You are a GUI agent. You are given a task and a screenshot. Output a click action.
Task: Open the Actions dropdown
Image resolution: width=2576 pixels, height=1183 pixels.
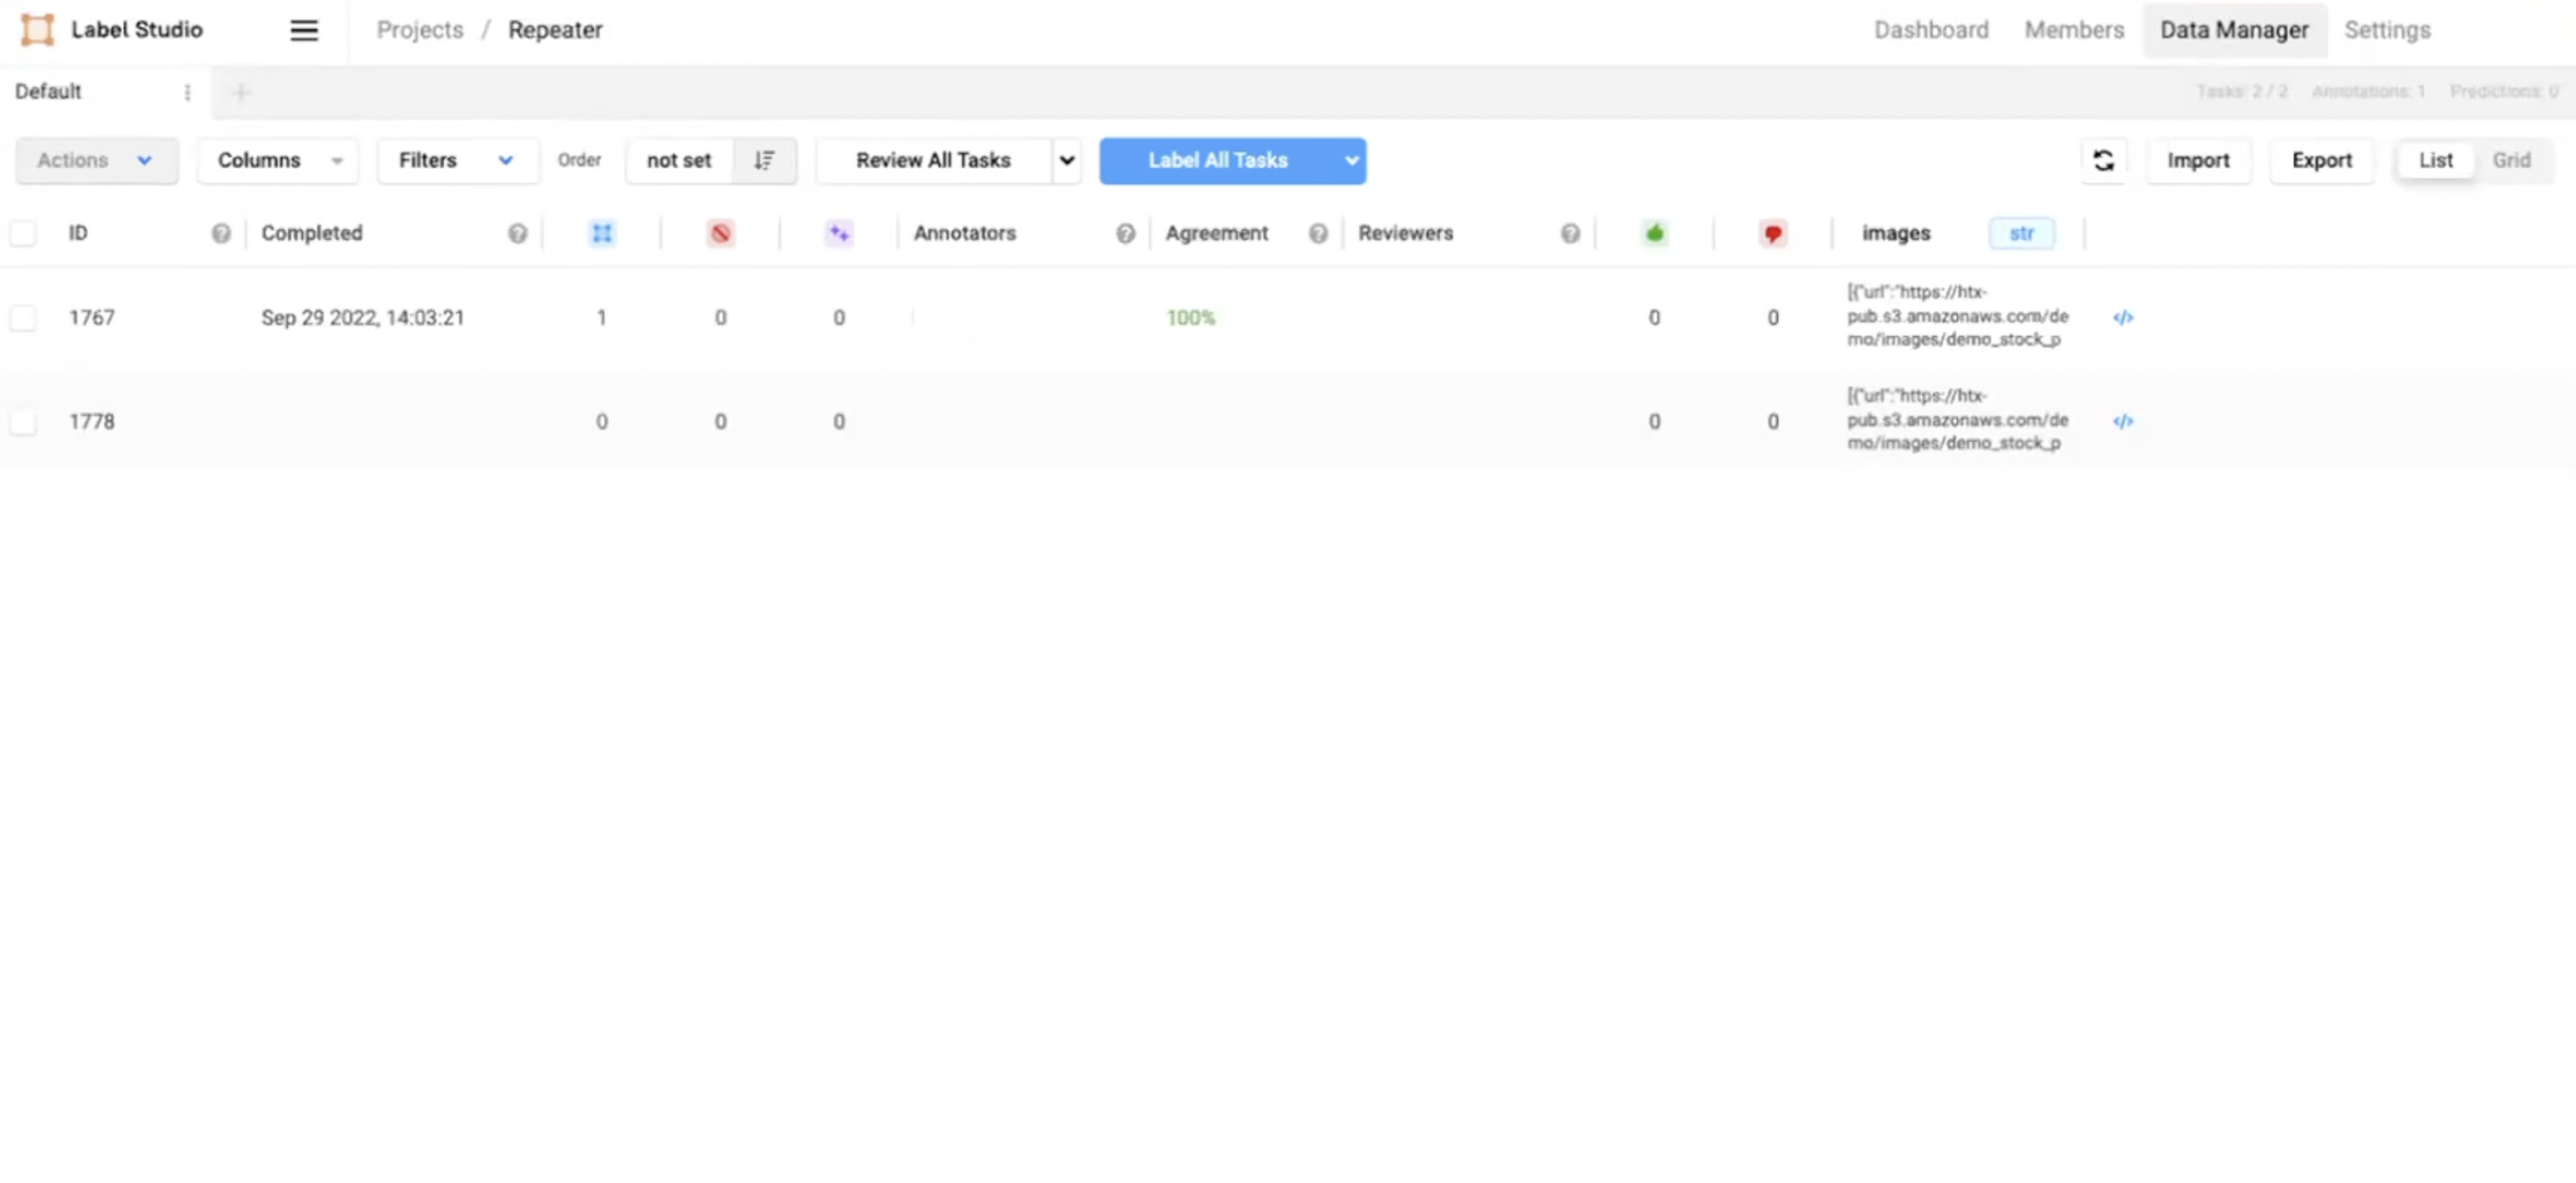pyautogui.click(x=96, y=160)
